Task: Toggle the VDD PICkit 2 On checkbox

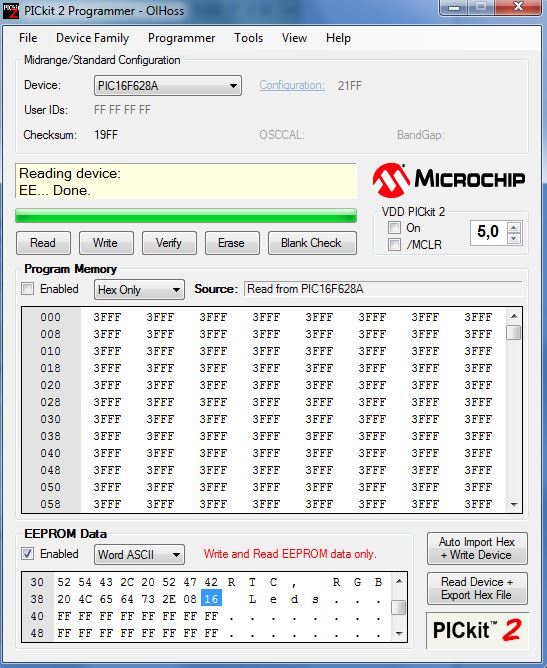Action: point(394,227)
